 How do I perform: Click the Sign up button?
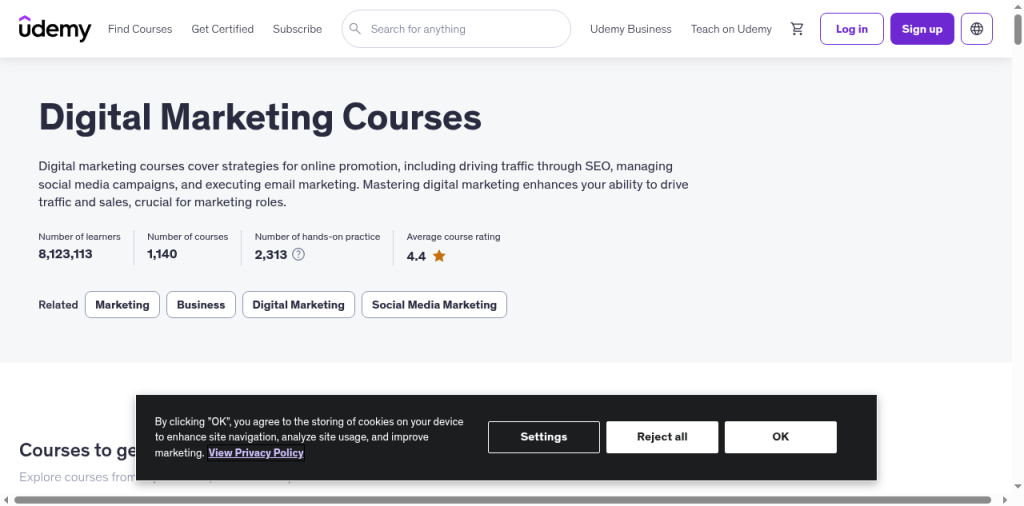coord(921,29)
